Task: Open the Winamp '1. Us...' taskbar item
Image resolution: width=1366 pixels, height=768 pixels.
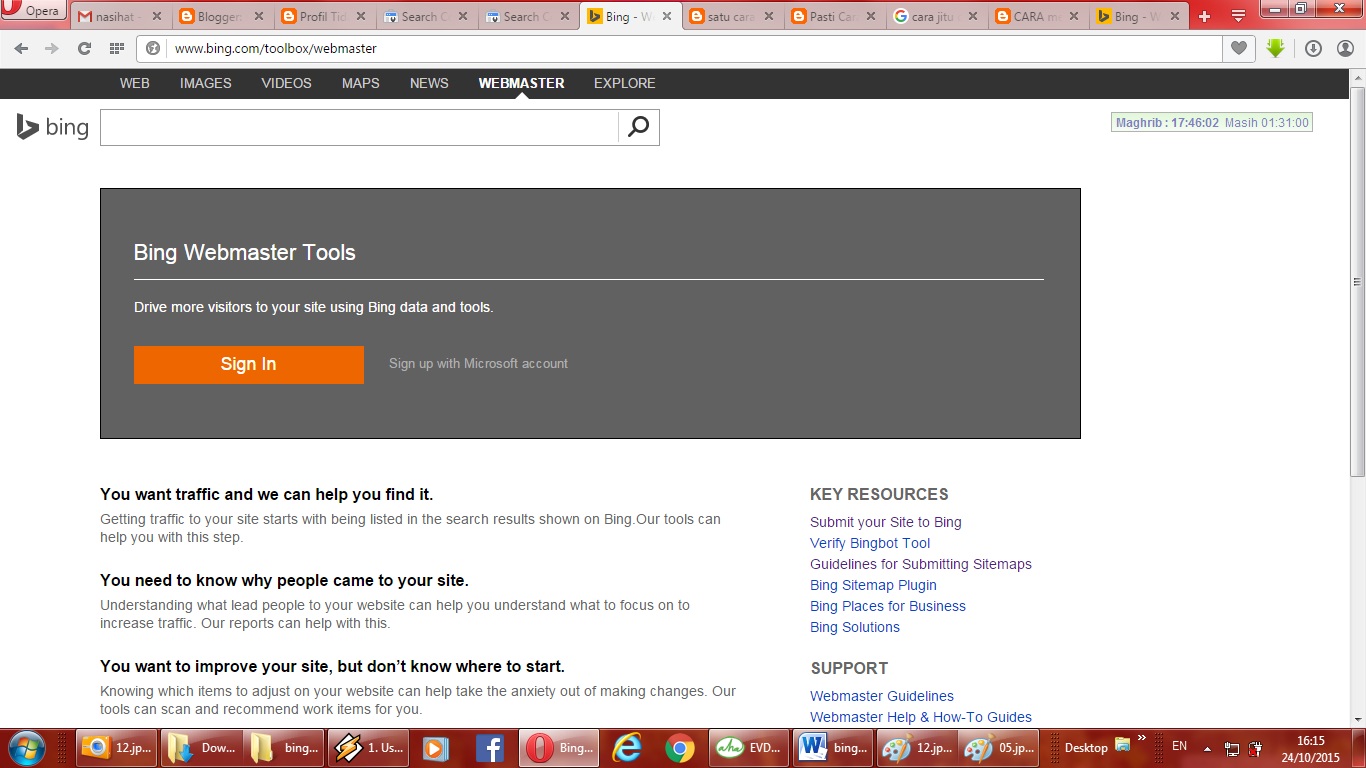Action: click(369, 747)
